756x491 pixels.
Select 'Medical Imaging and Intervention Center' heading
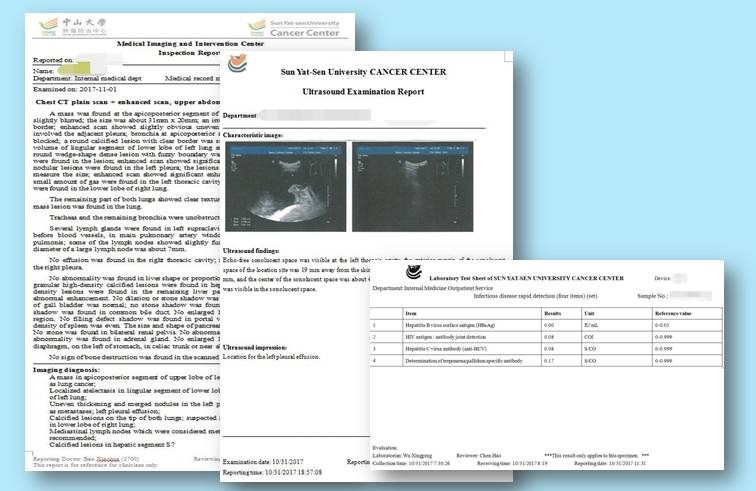(190, 43)
